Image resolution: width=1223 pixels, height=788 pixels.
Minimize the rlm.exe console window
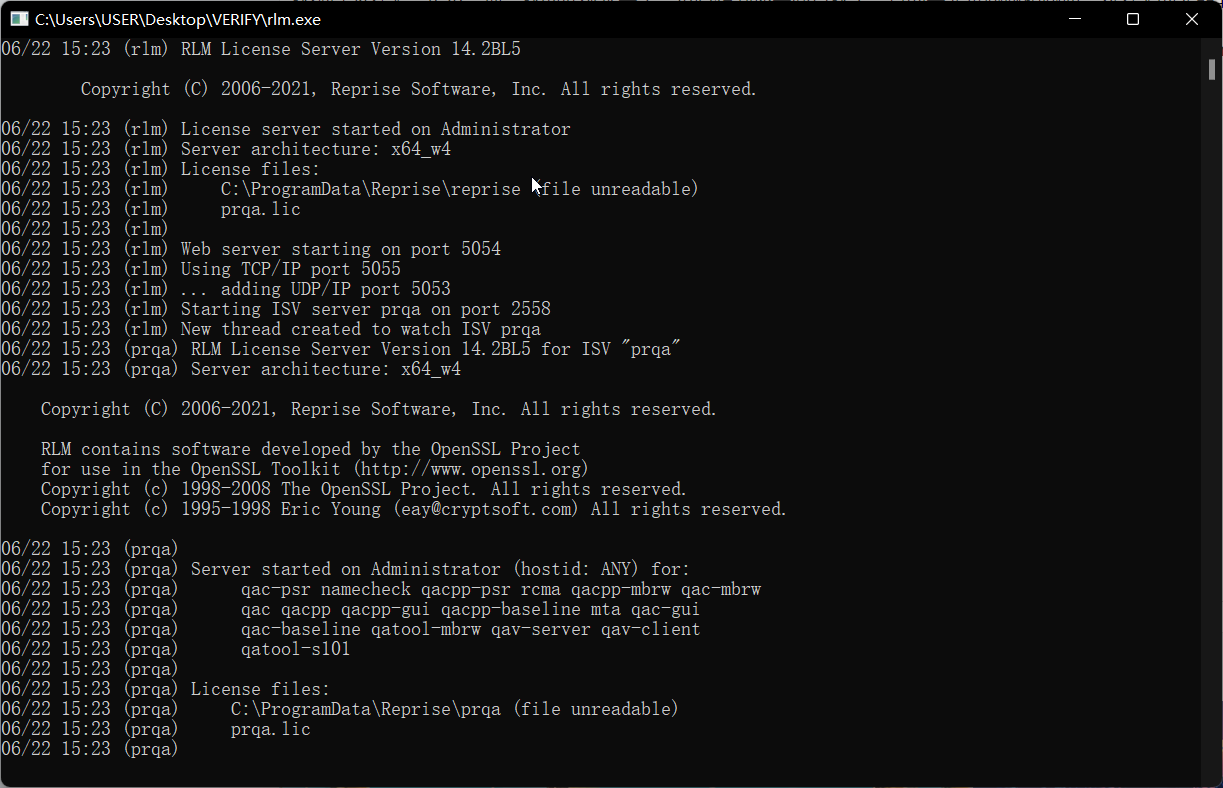[1074, 19]
